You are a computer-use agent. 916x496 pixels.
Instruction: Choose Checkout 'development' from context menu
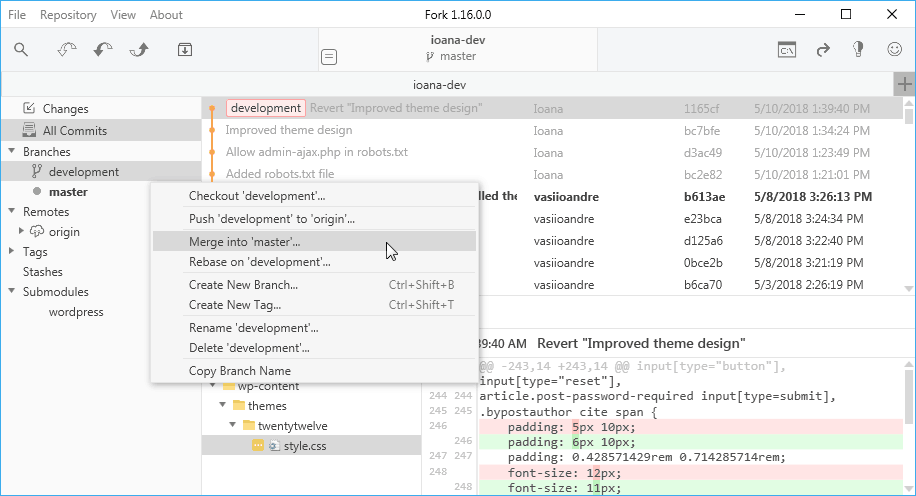coord(314,196)
